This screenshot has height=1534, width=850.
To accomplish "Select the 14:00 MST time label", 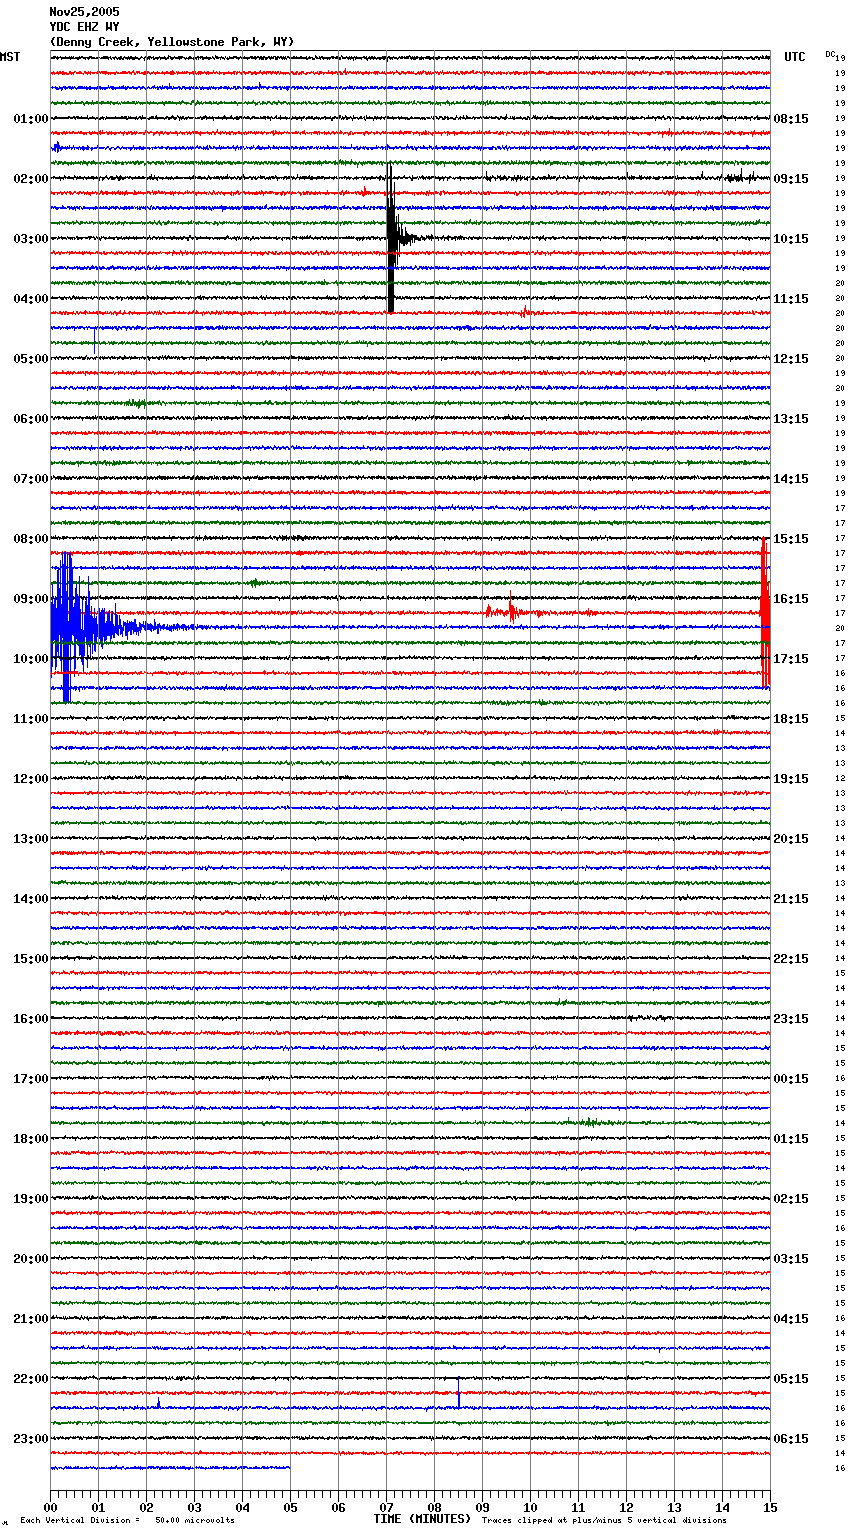I will pyautogui.click(x=30, y=899).
